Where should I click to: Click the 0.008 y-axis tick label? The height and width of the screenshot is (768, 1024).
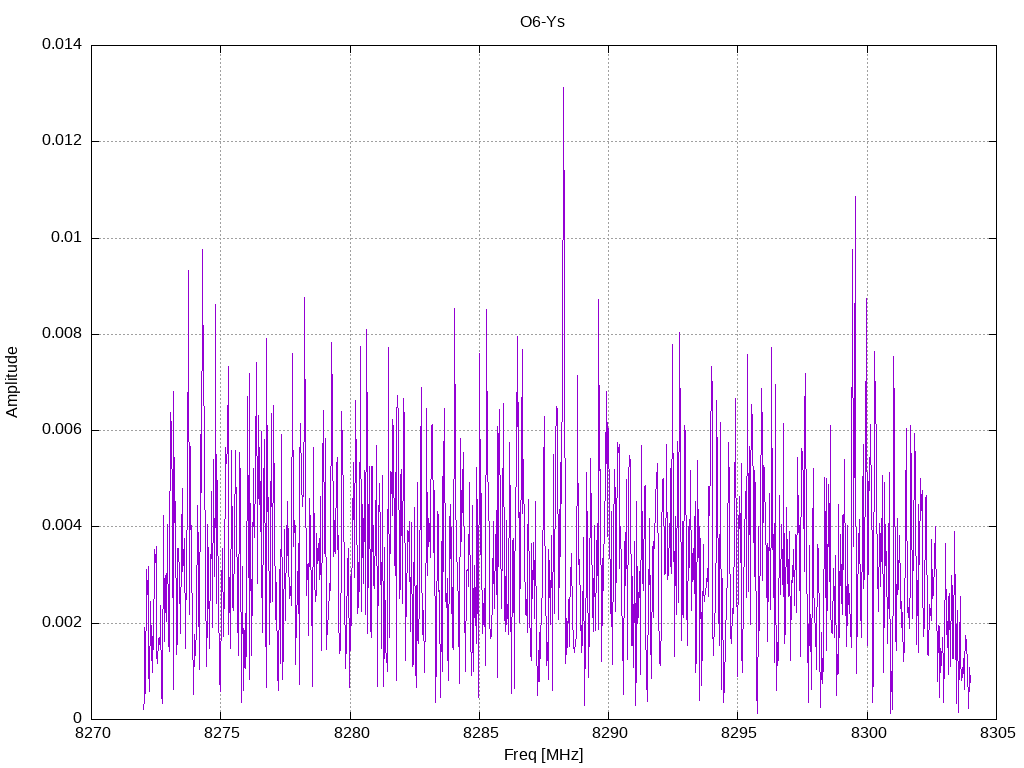click(x=62, y=334)
